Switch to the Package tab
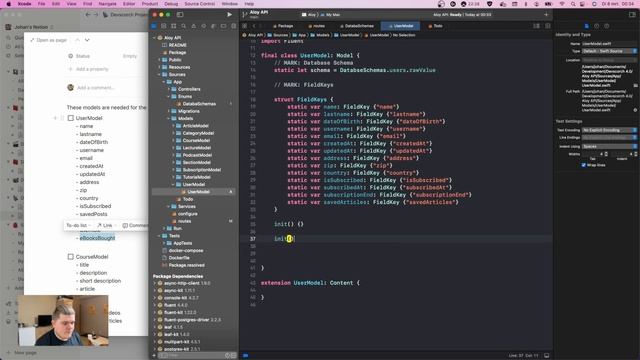This screenshot has height=360, width=640. 283,26
